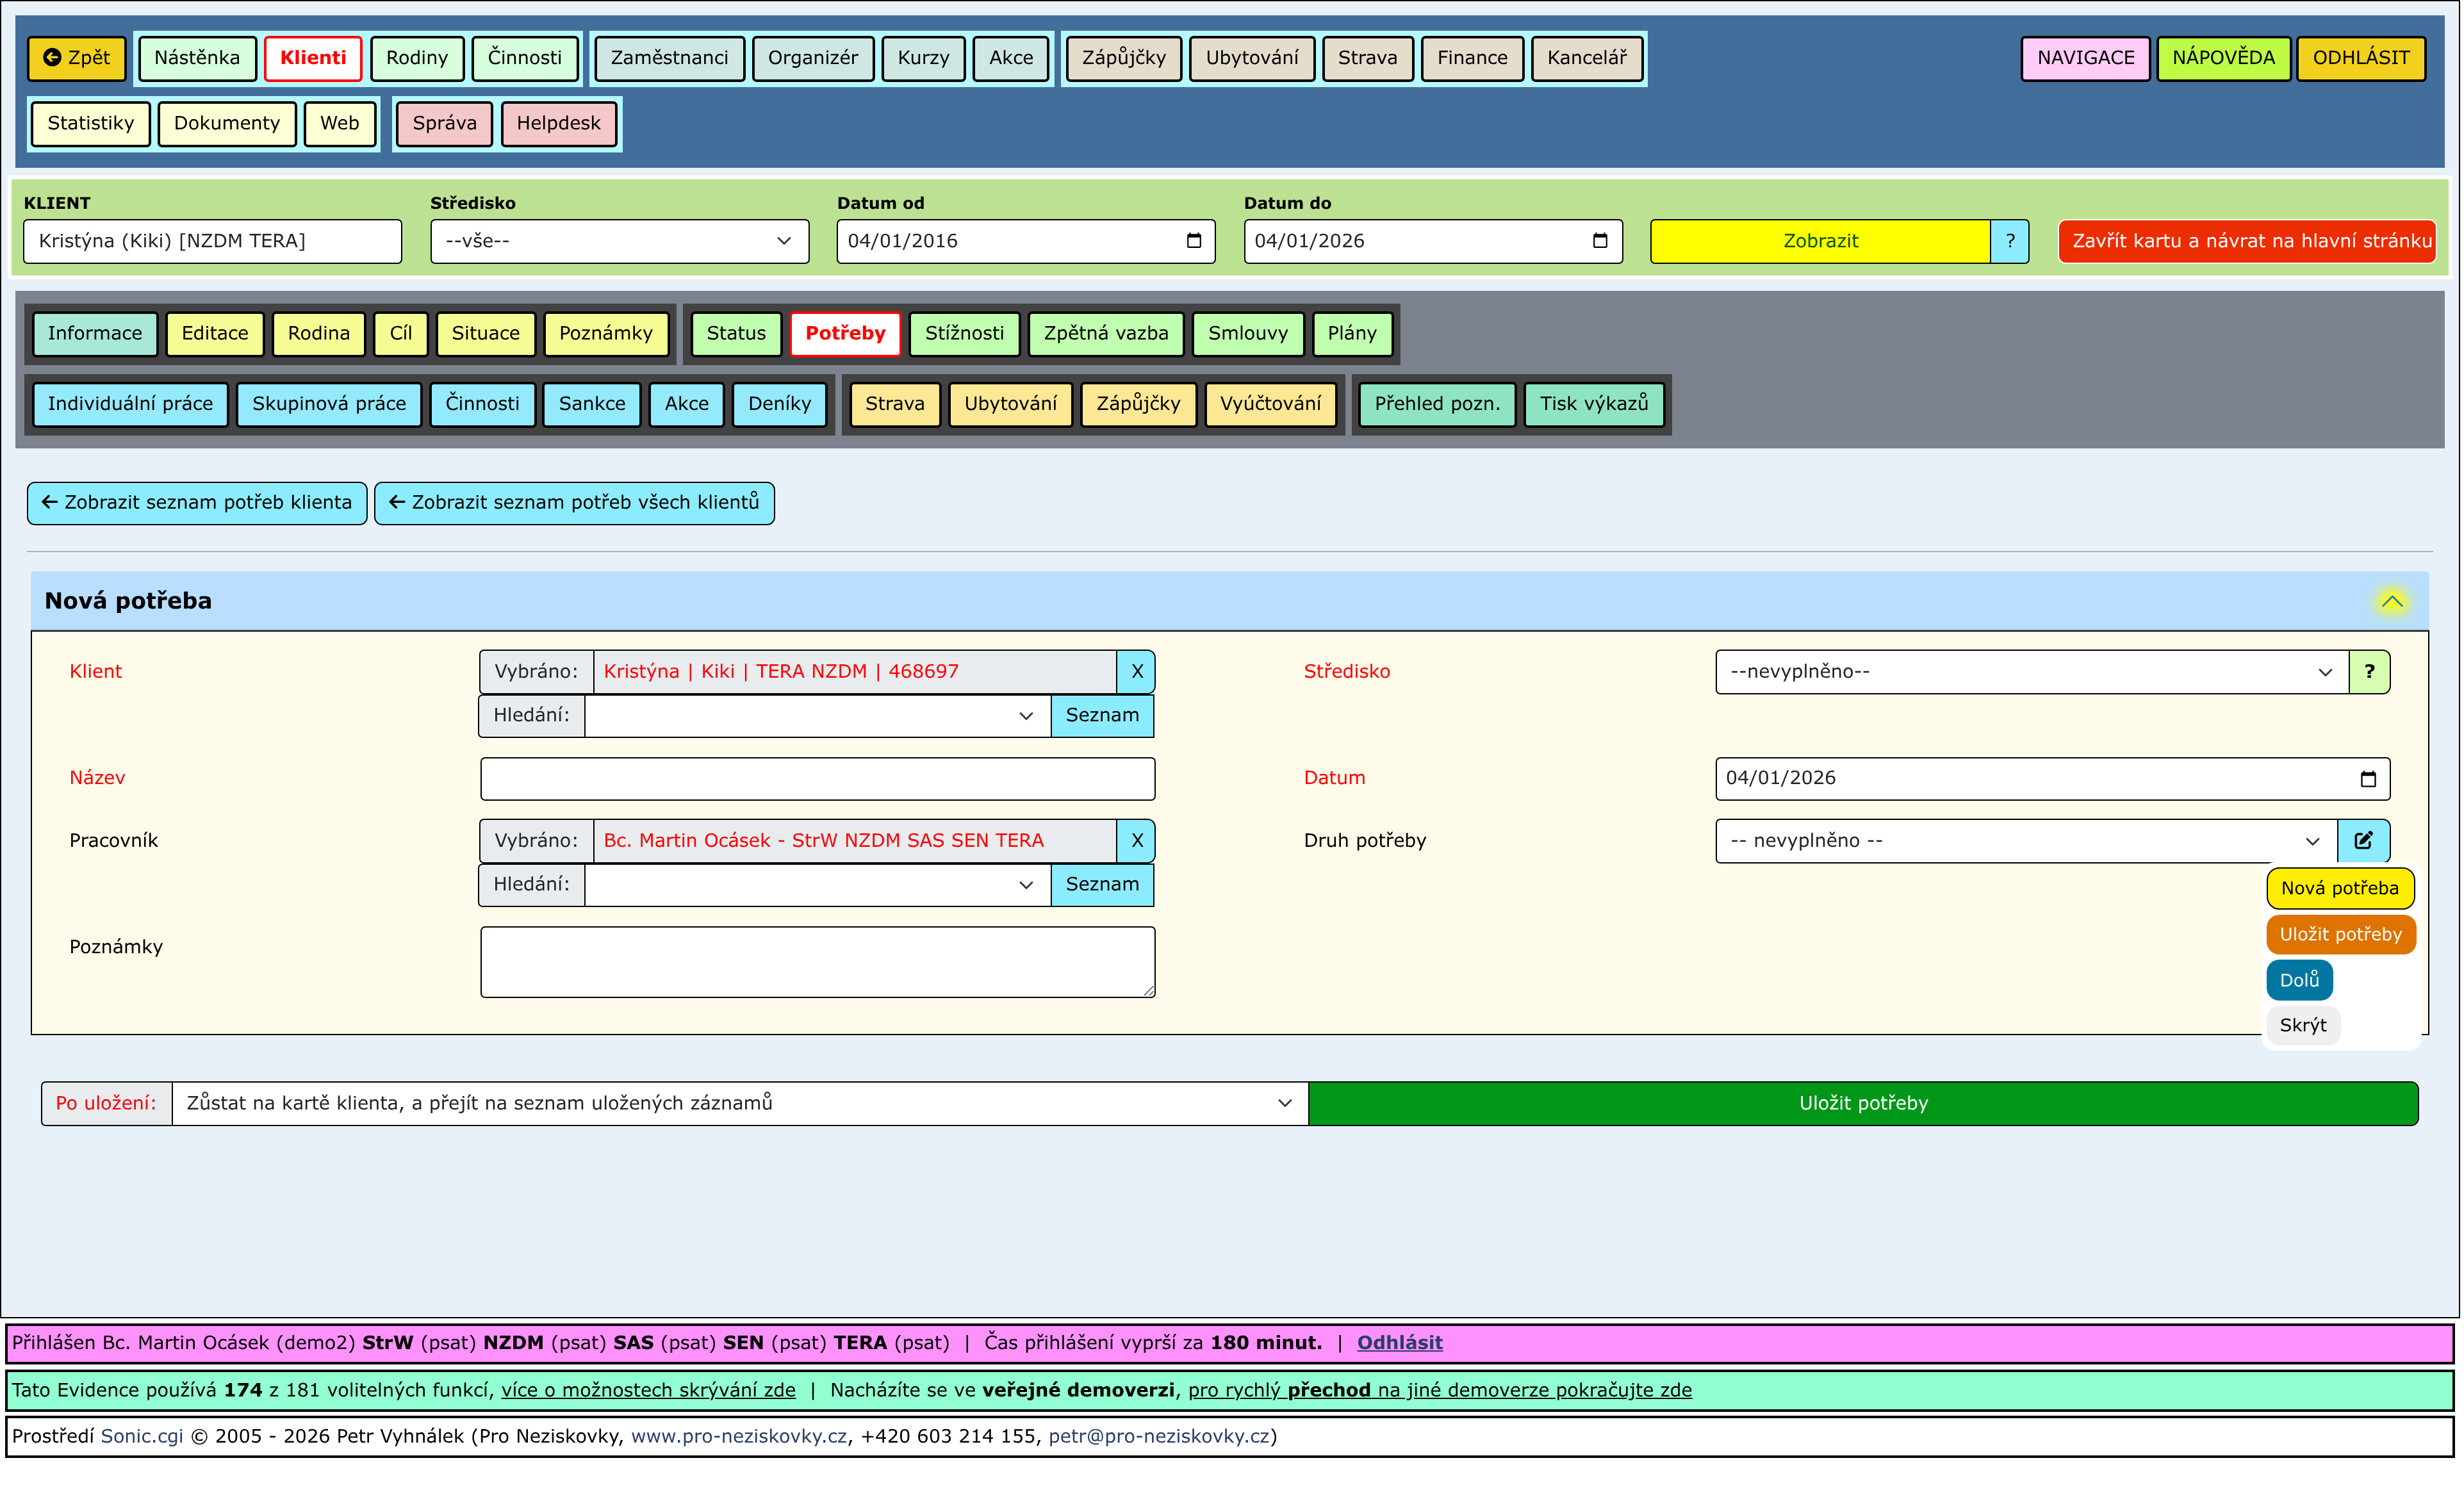The image size is (2464, 1490).
Task: Open calendar picker in Datum do field
Action: pyautogui.click(x=1600, y=241)
